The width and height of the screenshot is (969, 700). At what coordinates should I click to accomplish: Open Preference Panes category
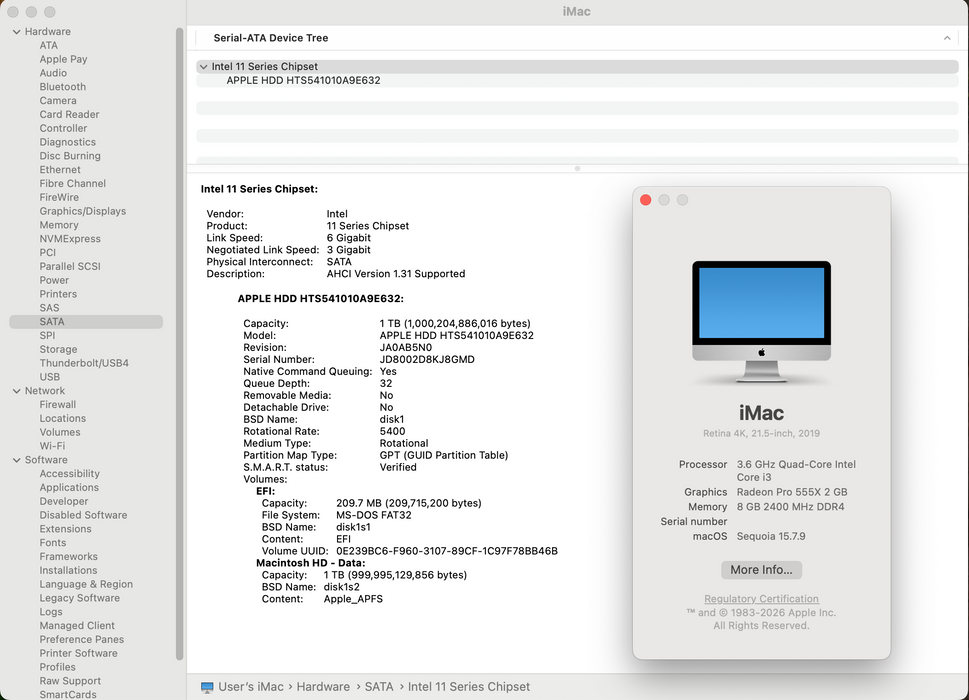click(x=82, y=639)
